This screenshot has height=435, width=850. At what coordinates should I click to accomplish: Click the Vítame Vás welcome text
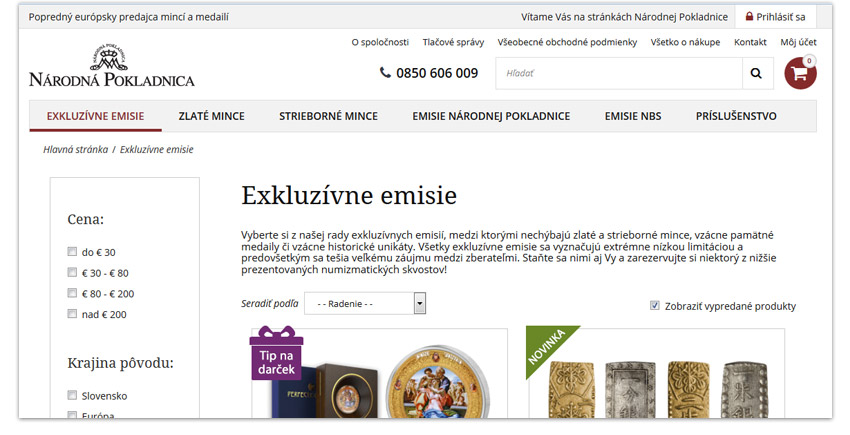624,17
